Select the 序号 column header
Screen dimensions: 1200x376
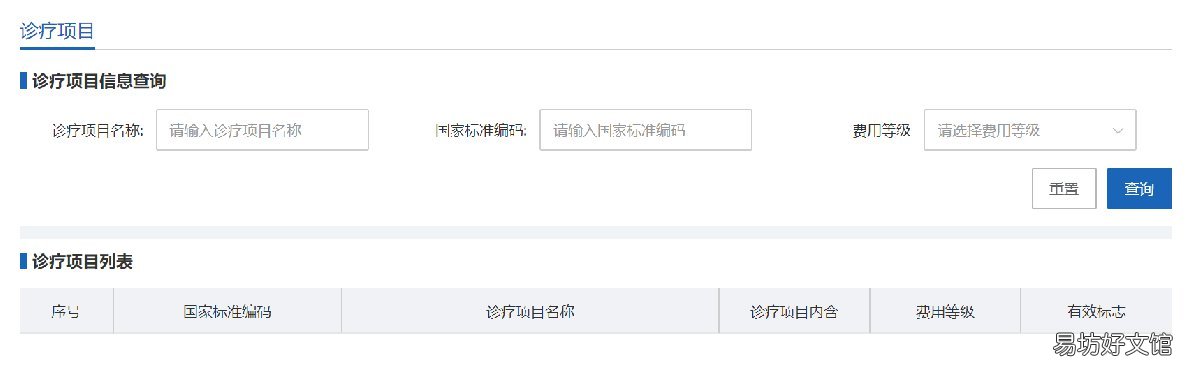pyautogui.click(x=66, y=311)
